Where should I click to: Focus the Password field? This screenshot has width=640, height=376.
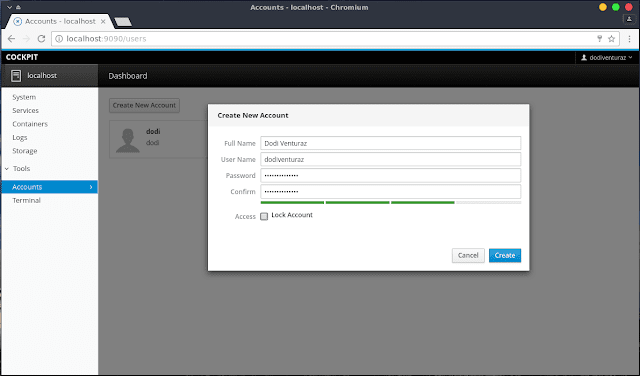pyautogui.click(x=391, y=176)
